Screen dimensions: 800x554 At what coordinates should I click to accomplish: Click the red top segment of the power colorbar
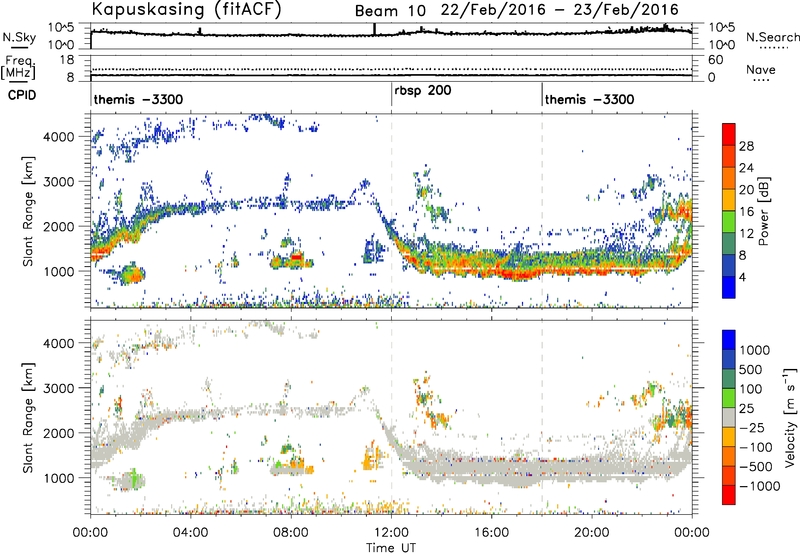coord(729,135)
